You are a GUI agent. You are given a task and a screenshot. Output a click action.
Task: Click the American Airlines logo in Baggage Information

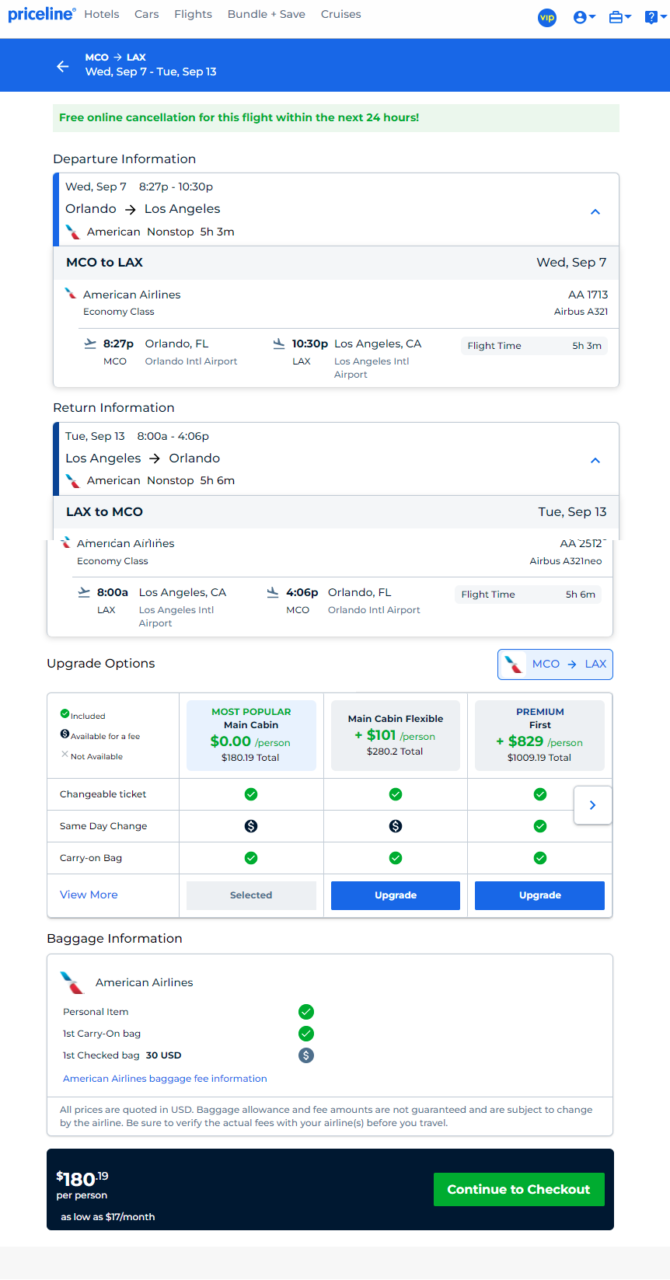[72, 982]
